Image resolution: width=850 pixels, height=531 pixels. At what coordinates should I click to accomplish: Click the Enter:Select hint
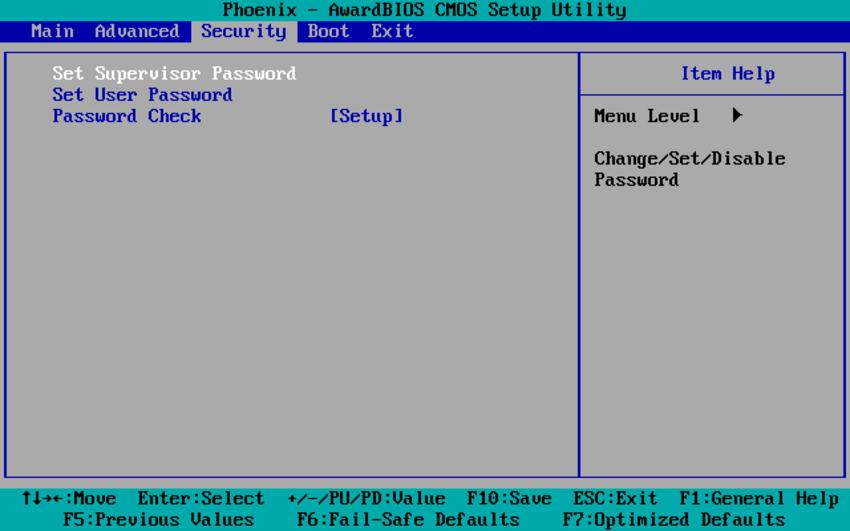click(x=201, y=498)
